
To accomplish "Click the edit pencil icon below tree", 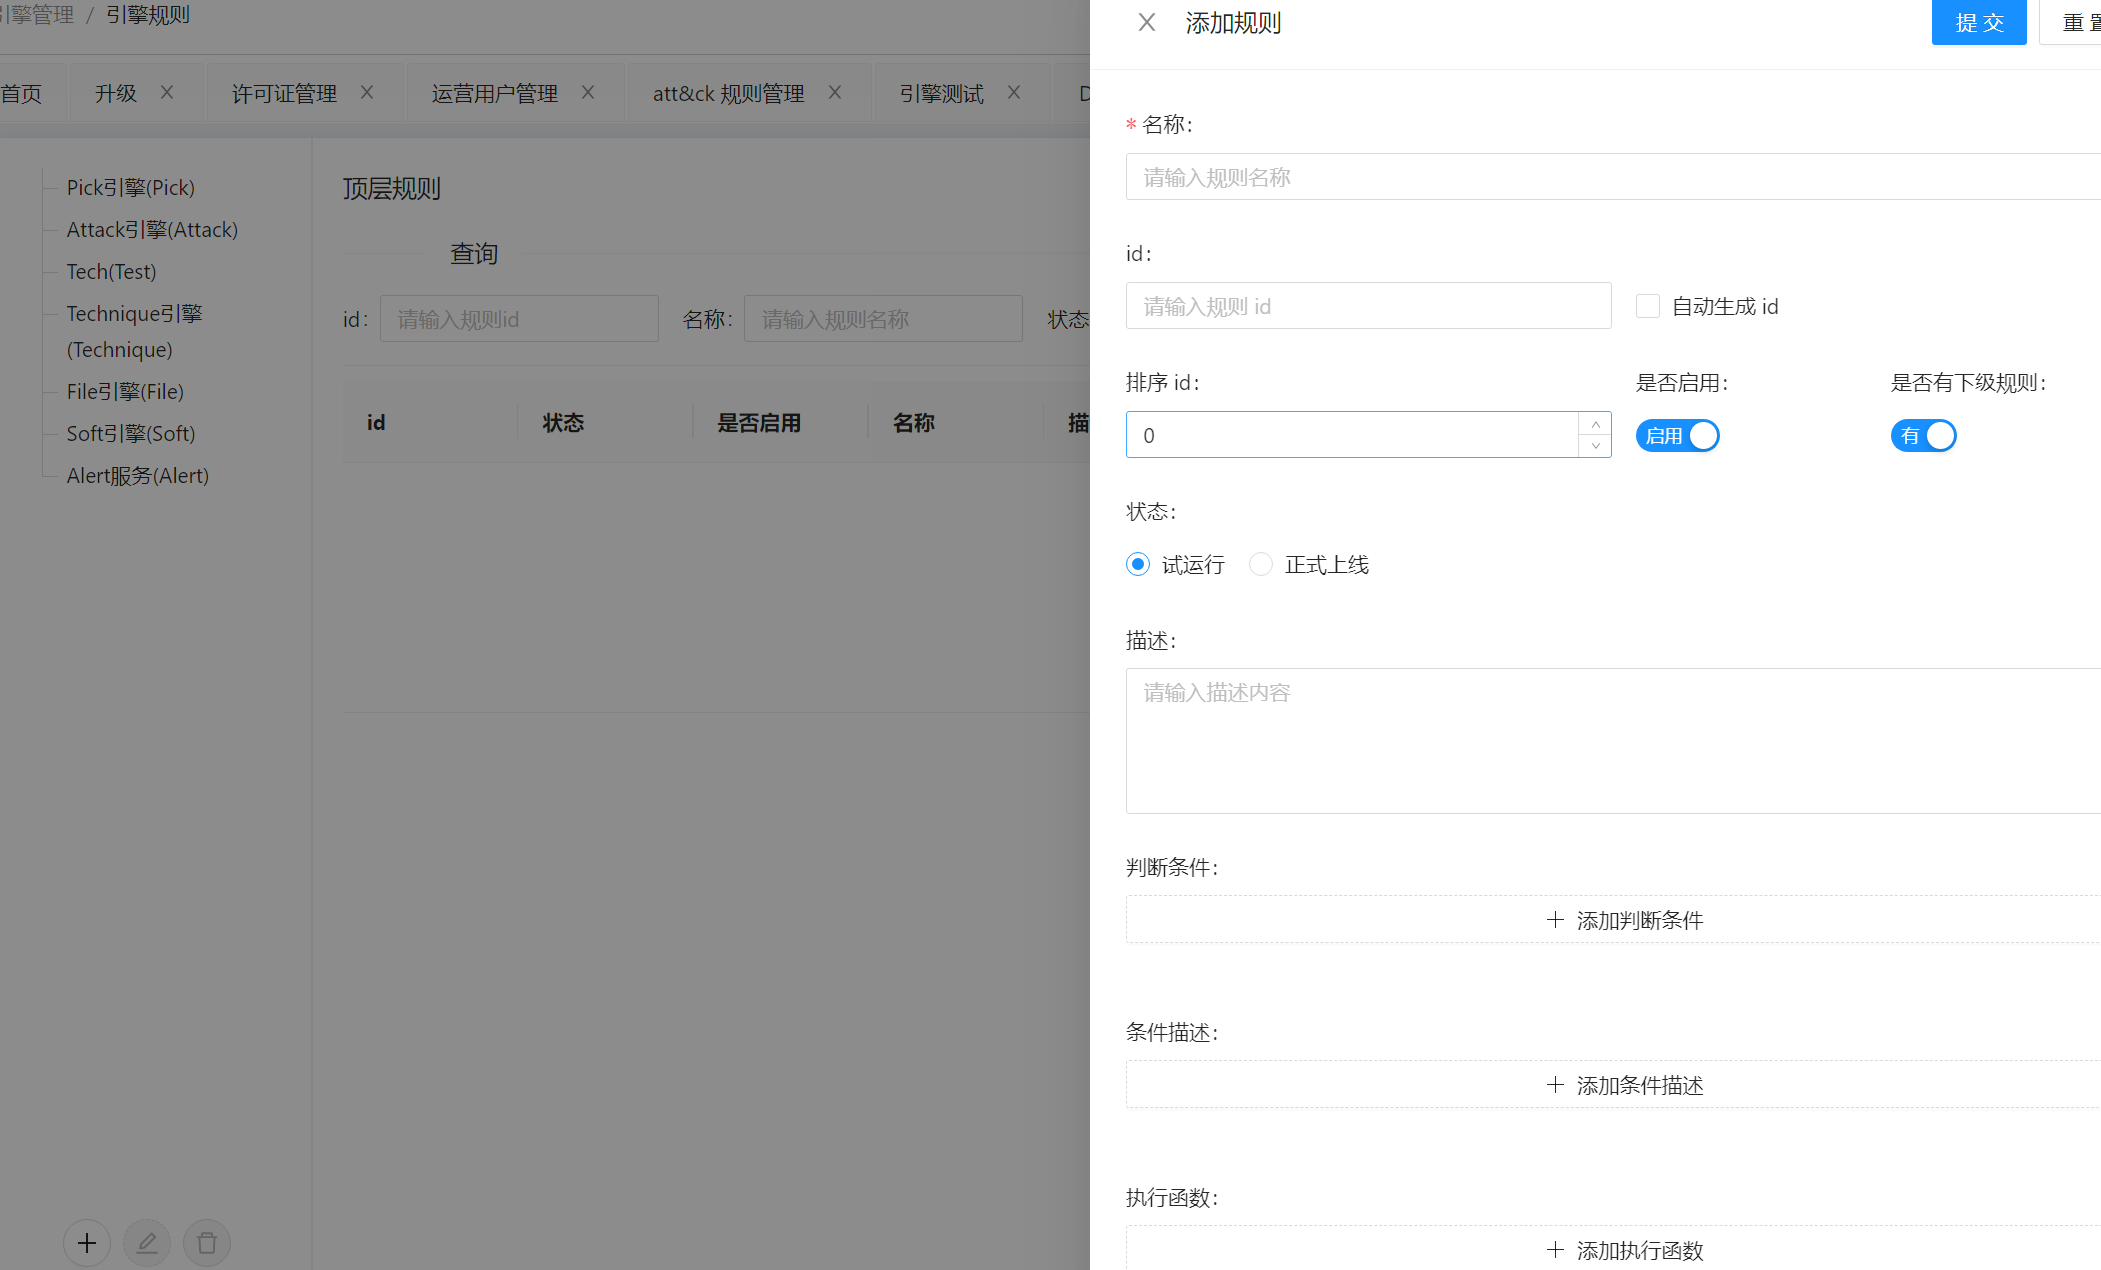I will click(147, 1243).
